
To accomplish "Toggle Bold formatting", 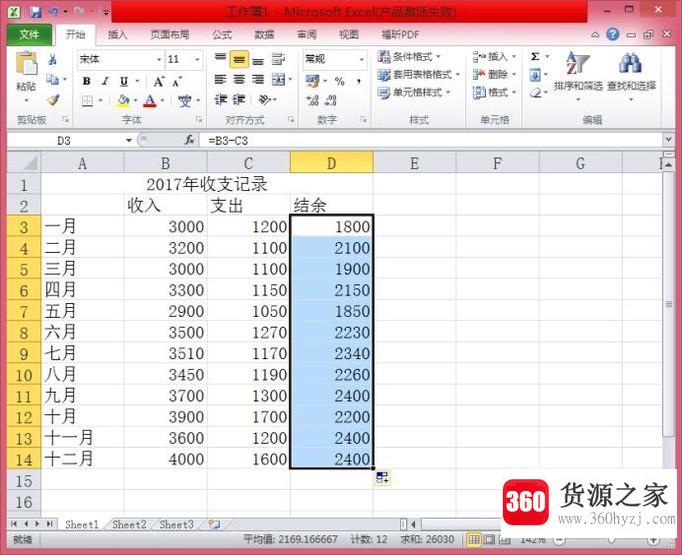I will (87, 81).
